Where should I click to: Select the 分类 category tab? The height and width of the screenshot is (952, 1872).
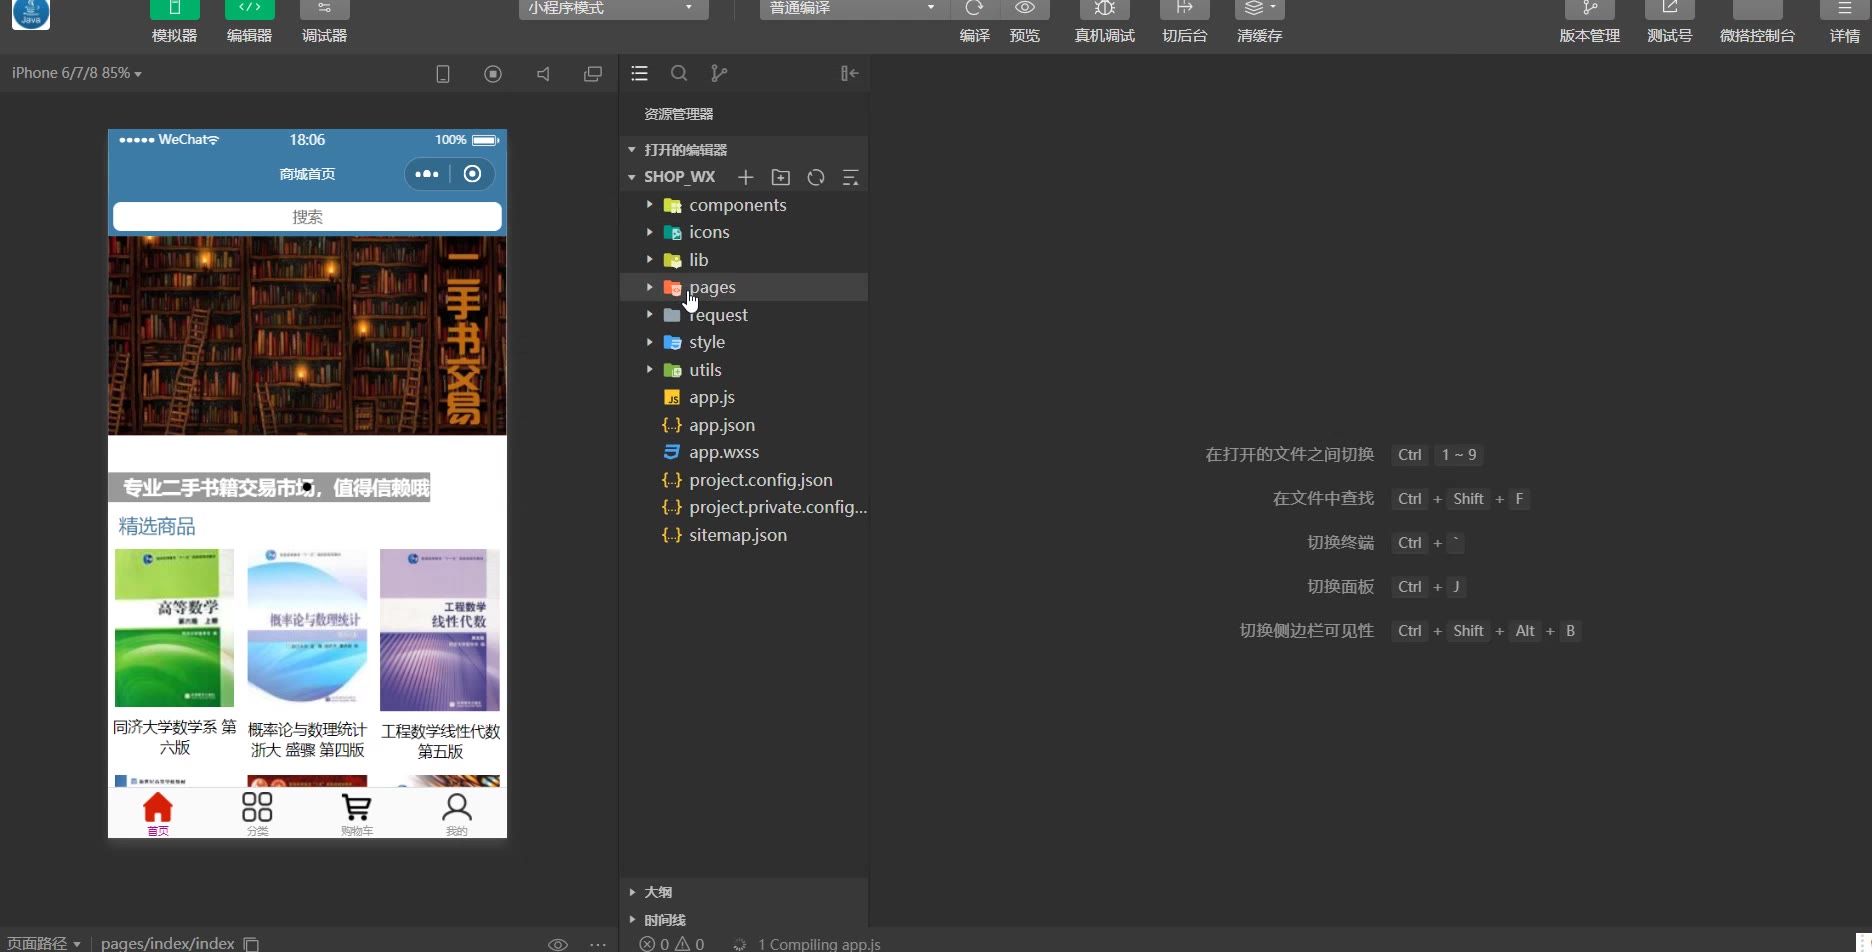point(257,814)
